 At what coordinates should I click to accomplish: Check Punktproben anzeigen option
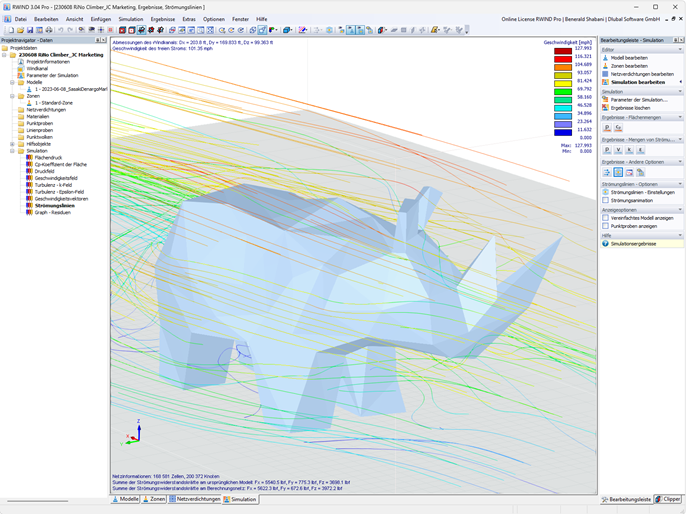pyautogui.click(x=606, y=226)
